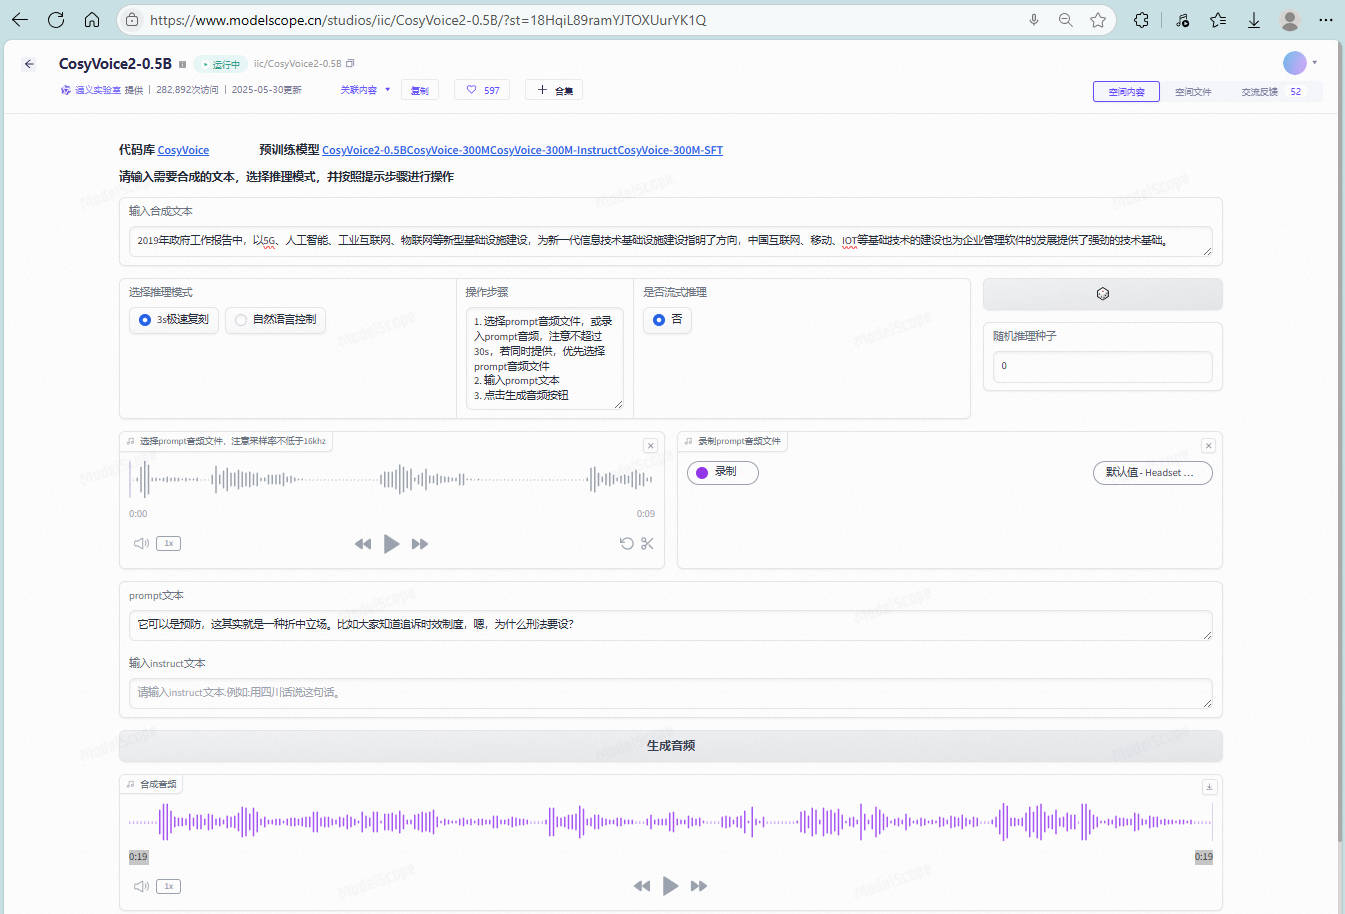Close the uploaded prompt audio with its X icon
1345x914 pixels.
tap(650, 446)
